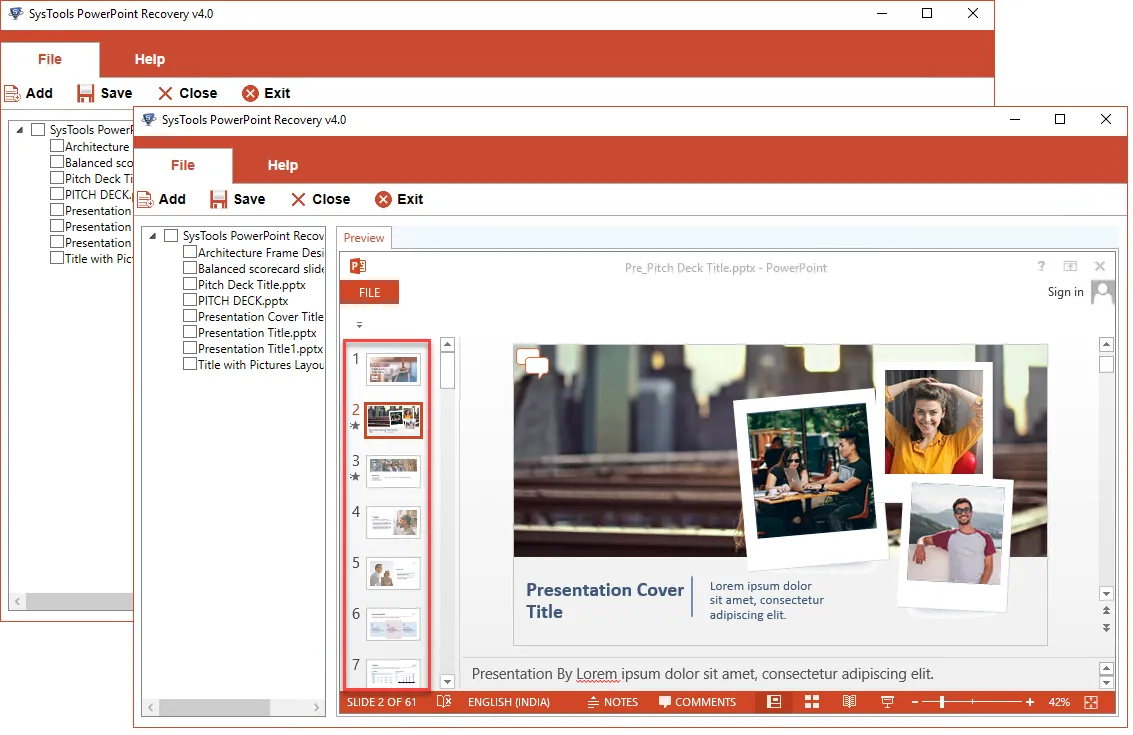The height and width of the screenshot is (735, 1133).
Task: Click the comment bubble icon on slide
Action: point(533,363)
